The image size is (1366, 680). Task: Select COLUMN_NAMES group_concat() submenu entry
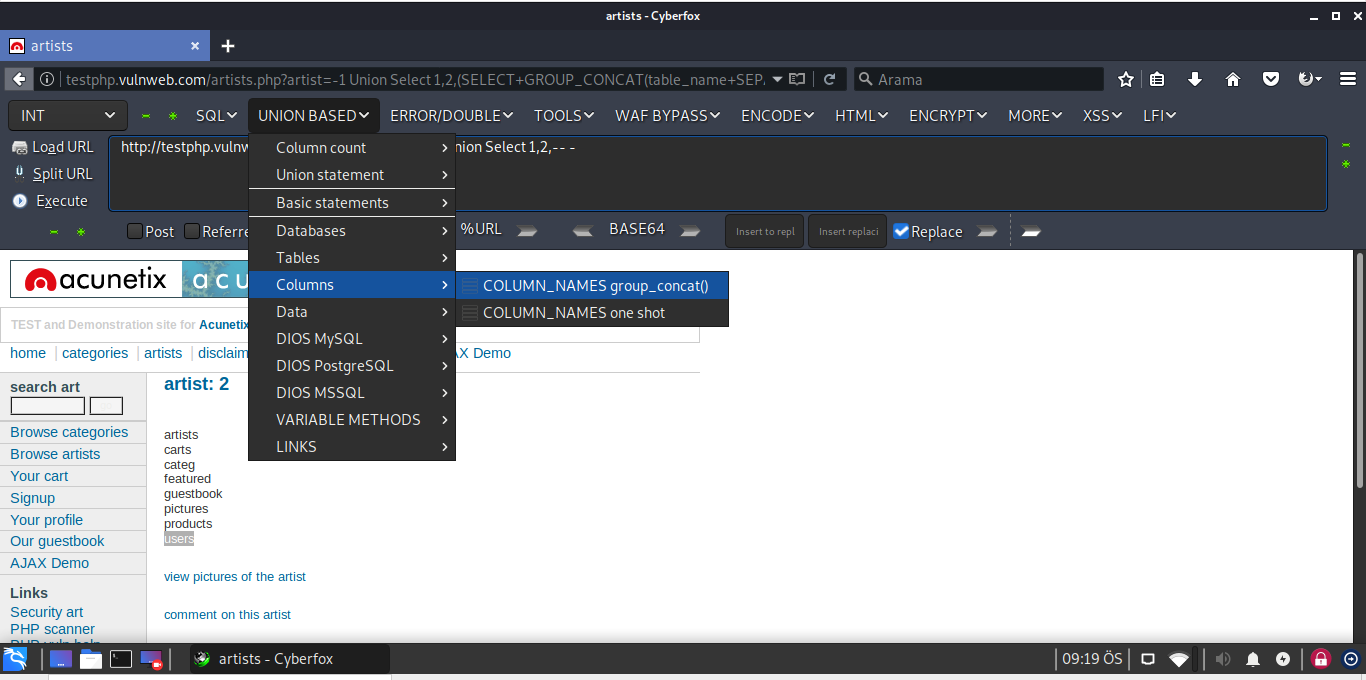pos(594,286)
